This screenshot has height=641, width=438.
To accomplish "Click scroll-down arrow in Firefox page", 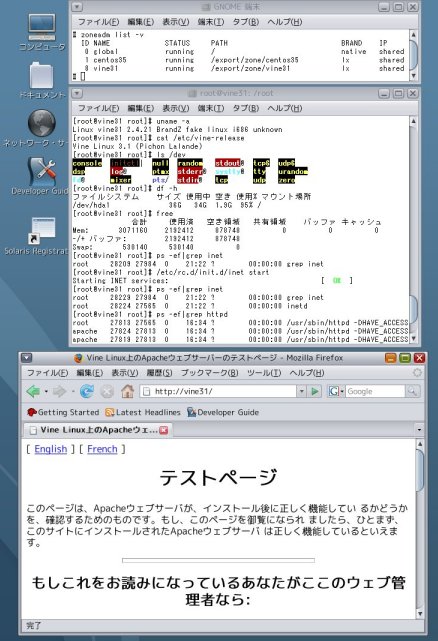I will (x=420, y=613).
